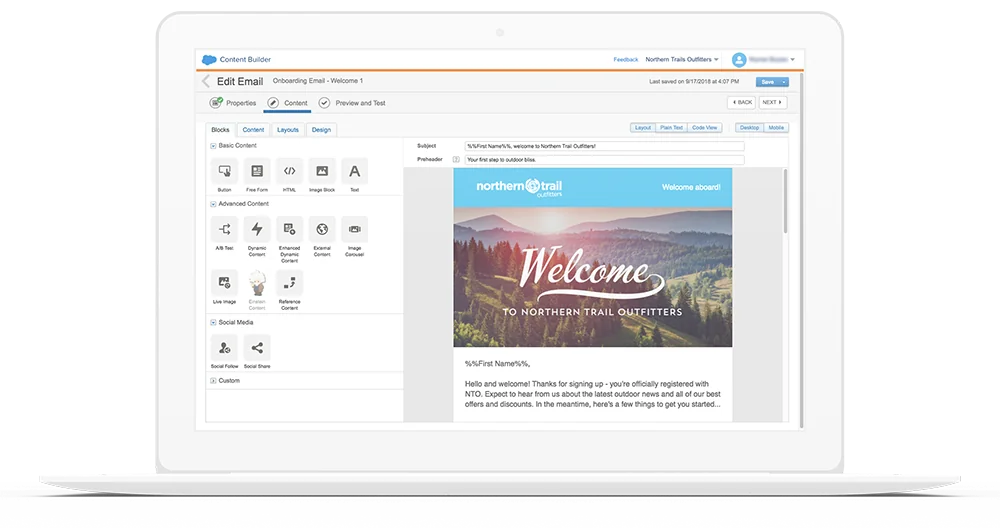The image size is (1000, 528).
Task: Switch to Layout view
Action: coord(643,128)
